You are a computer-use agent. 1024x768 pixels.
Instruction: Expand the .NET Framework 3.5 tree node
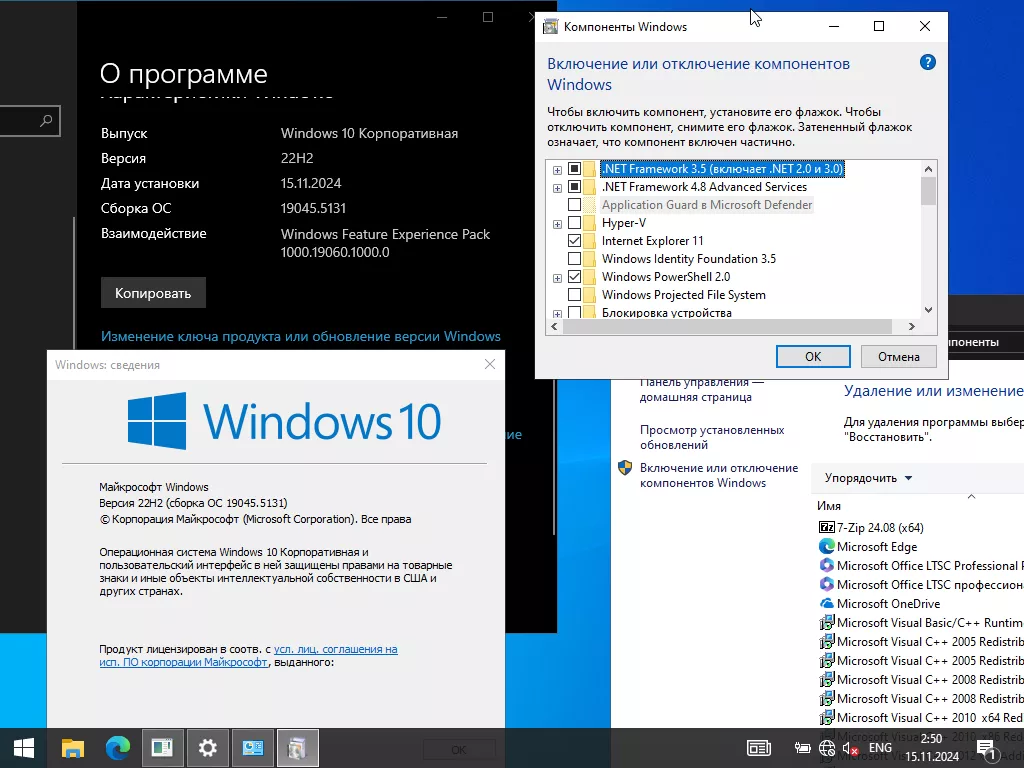coord(557,169)
